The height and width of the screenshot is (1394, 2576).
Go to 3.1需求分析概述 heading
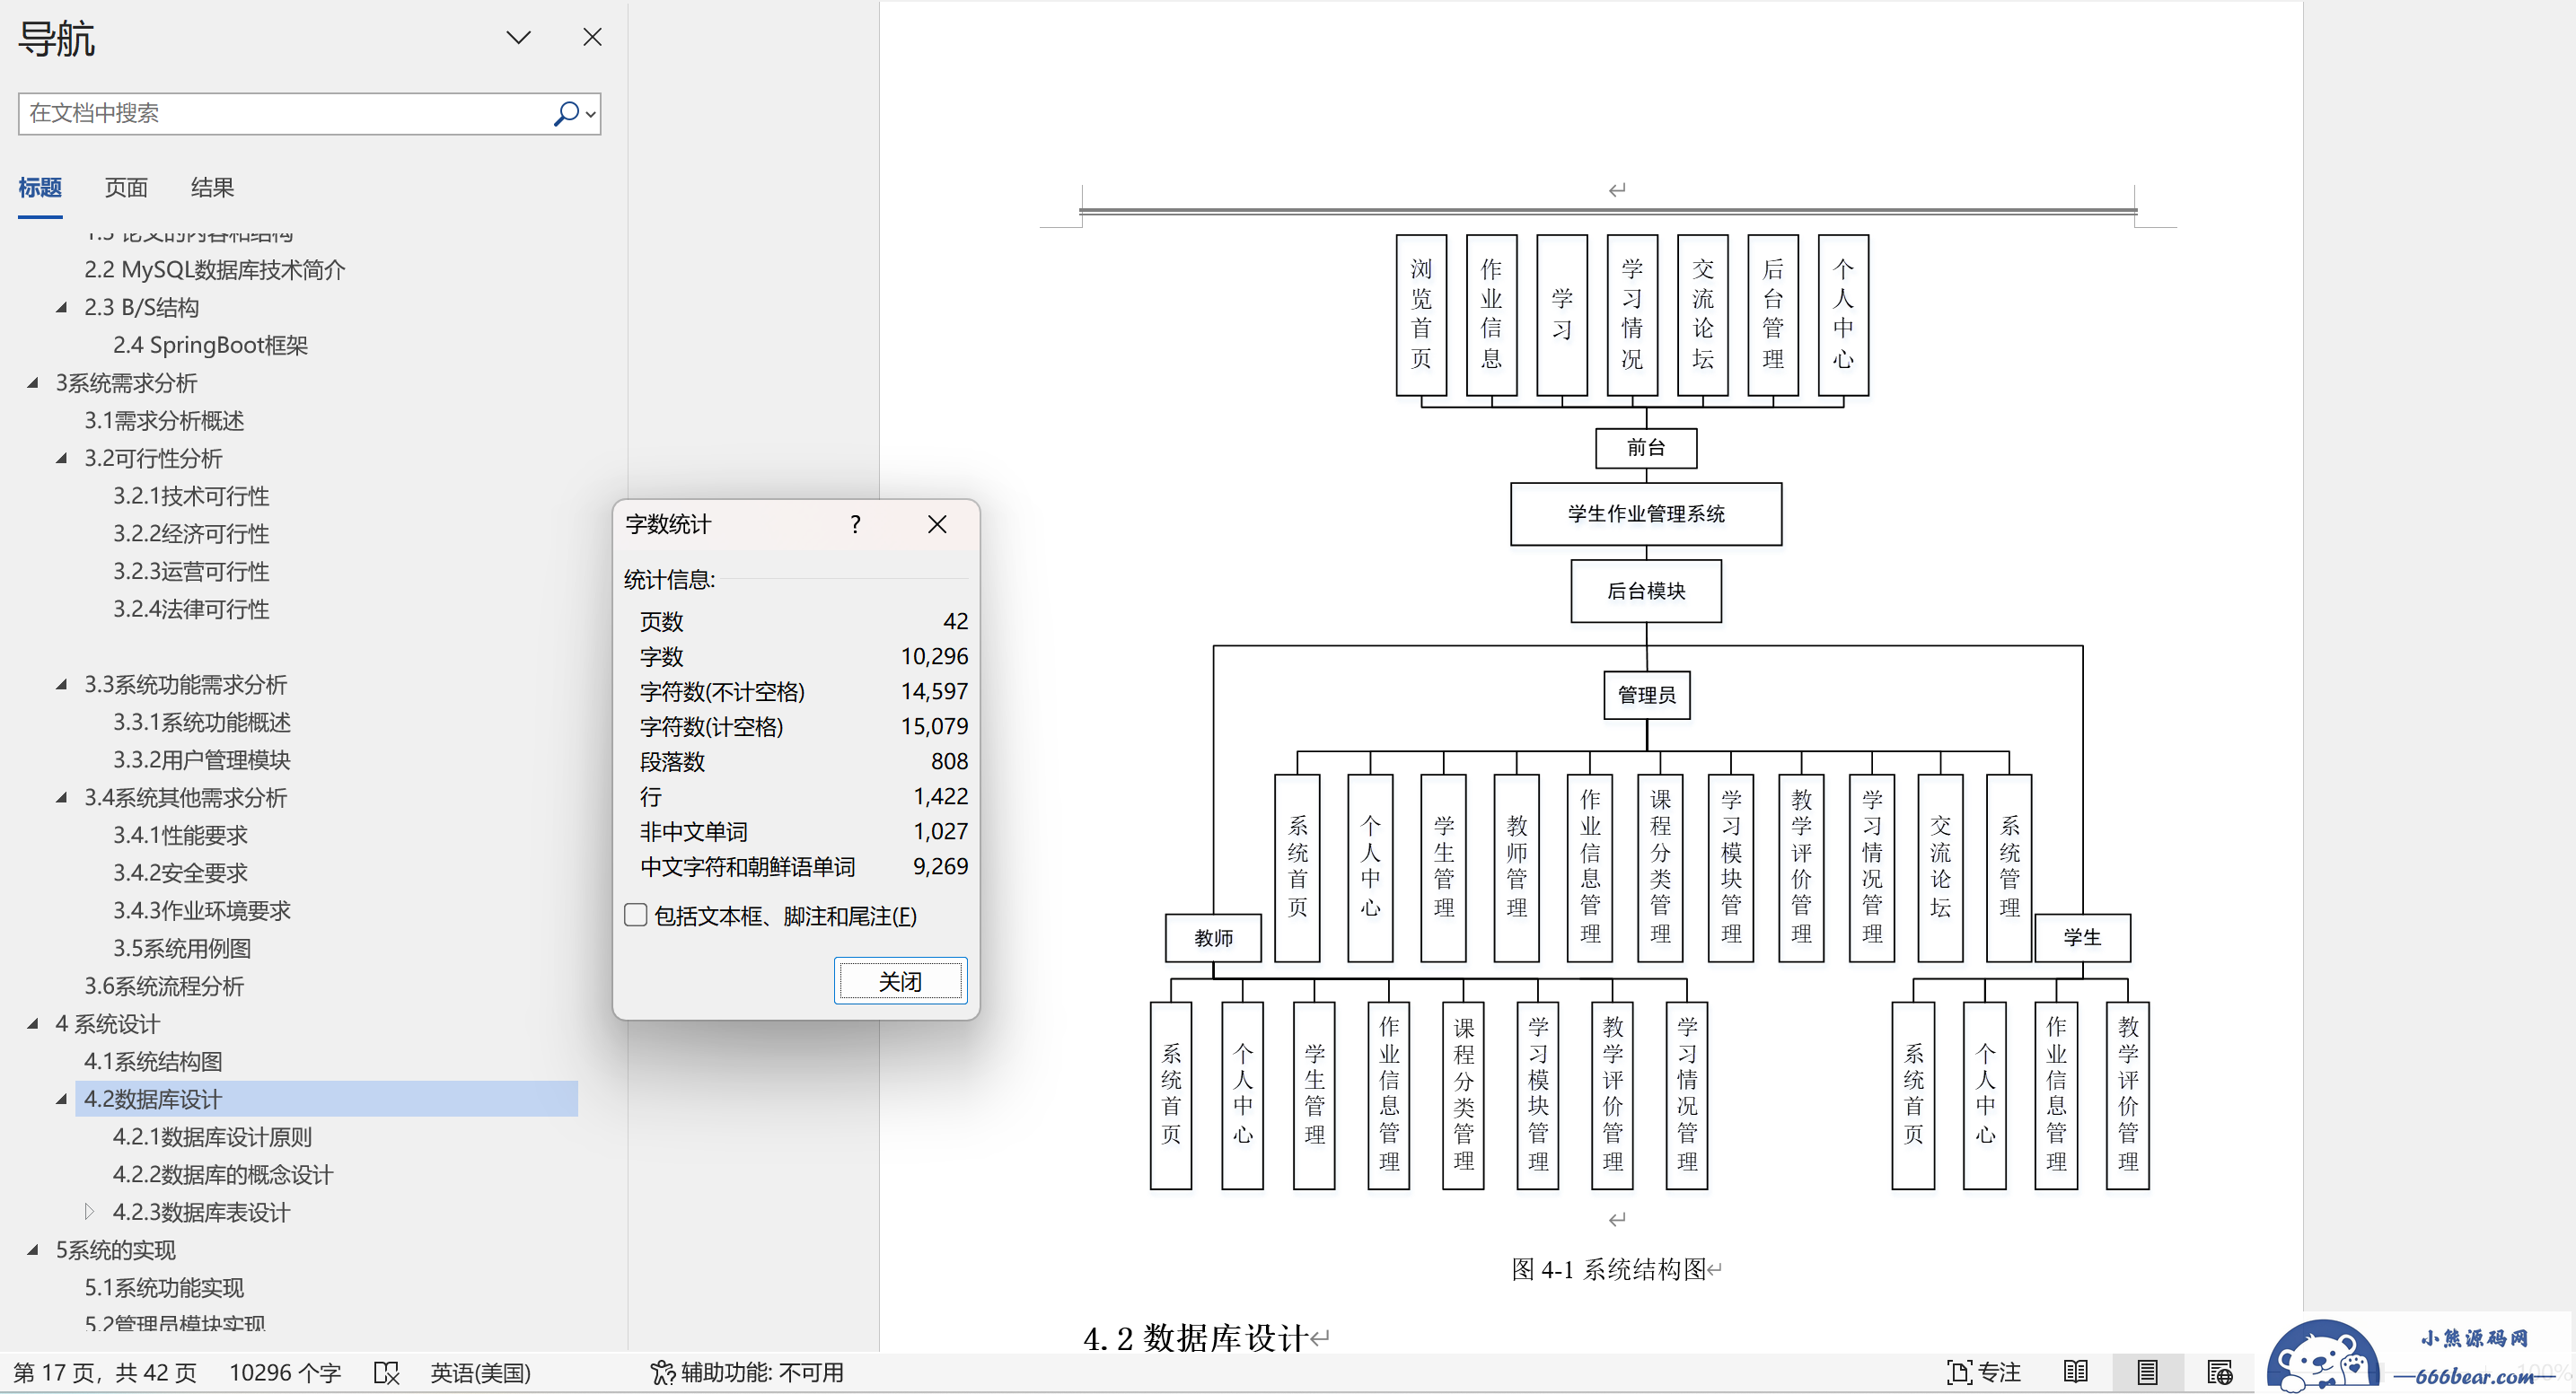click(164, 421)
